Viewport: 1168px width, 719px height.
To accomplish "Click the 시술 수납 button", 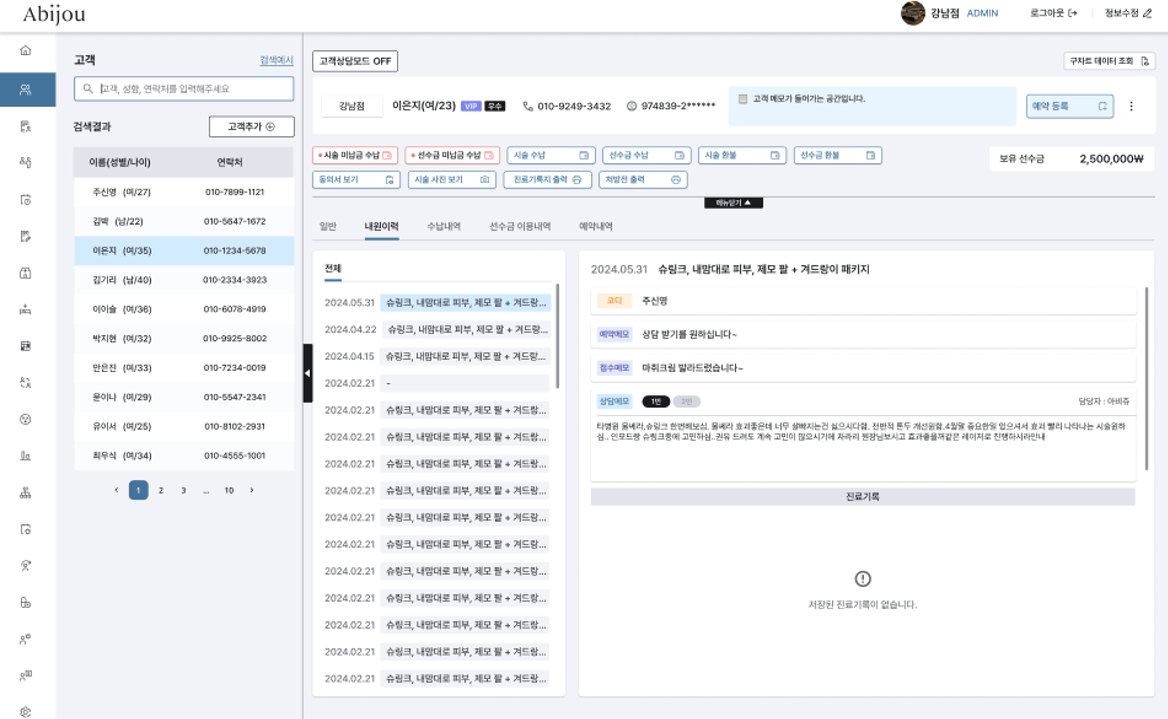I will [x=551, y=156].
